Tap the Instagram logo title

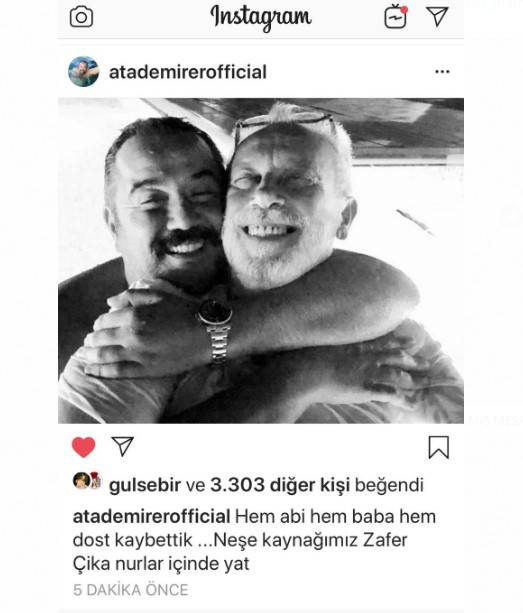[261, 18]
